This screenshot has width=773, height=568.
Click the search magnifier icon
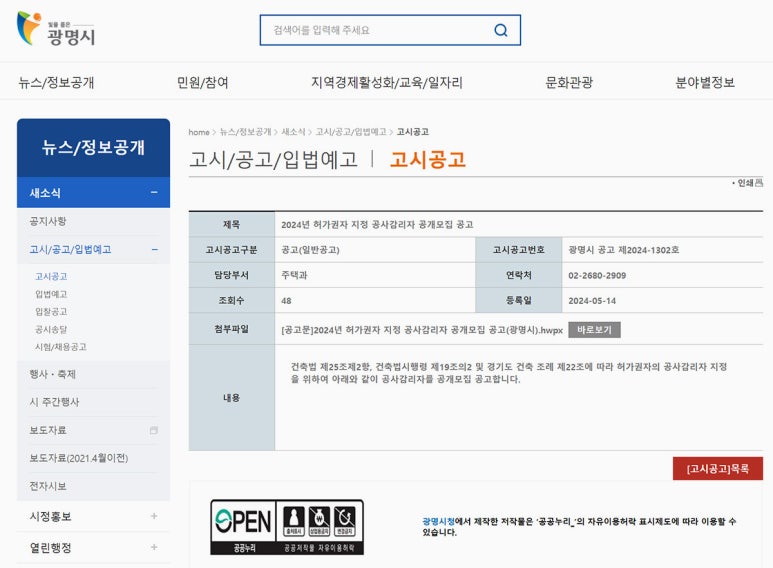click(501, 31)
